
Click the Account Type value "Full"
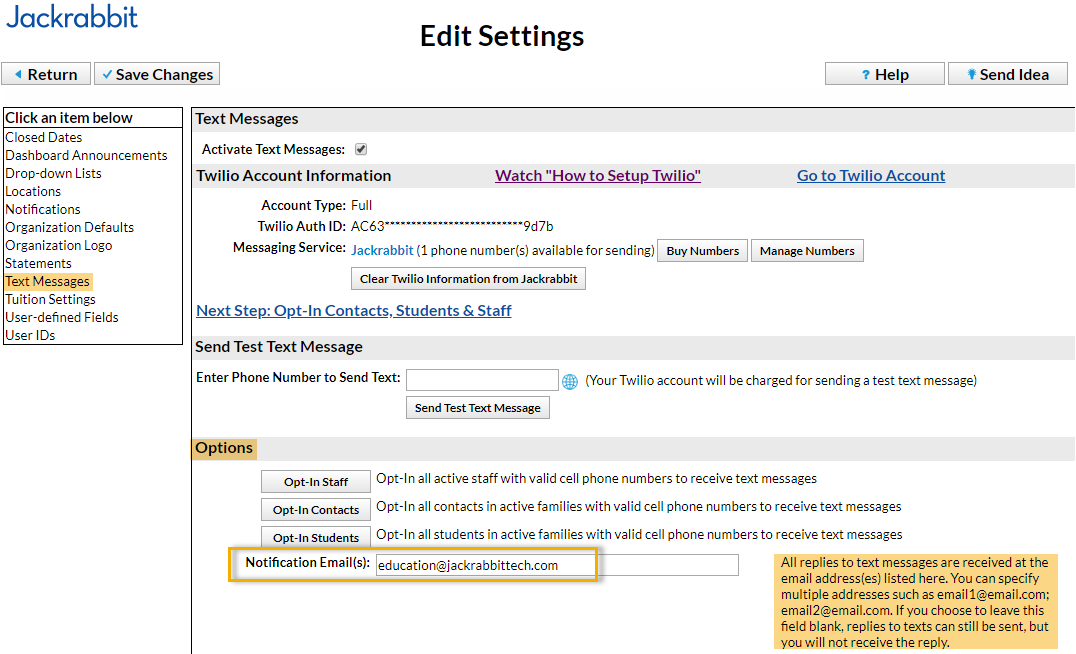coord(361,205)
